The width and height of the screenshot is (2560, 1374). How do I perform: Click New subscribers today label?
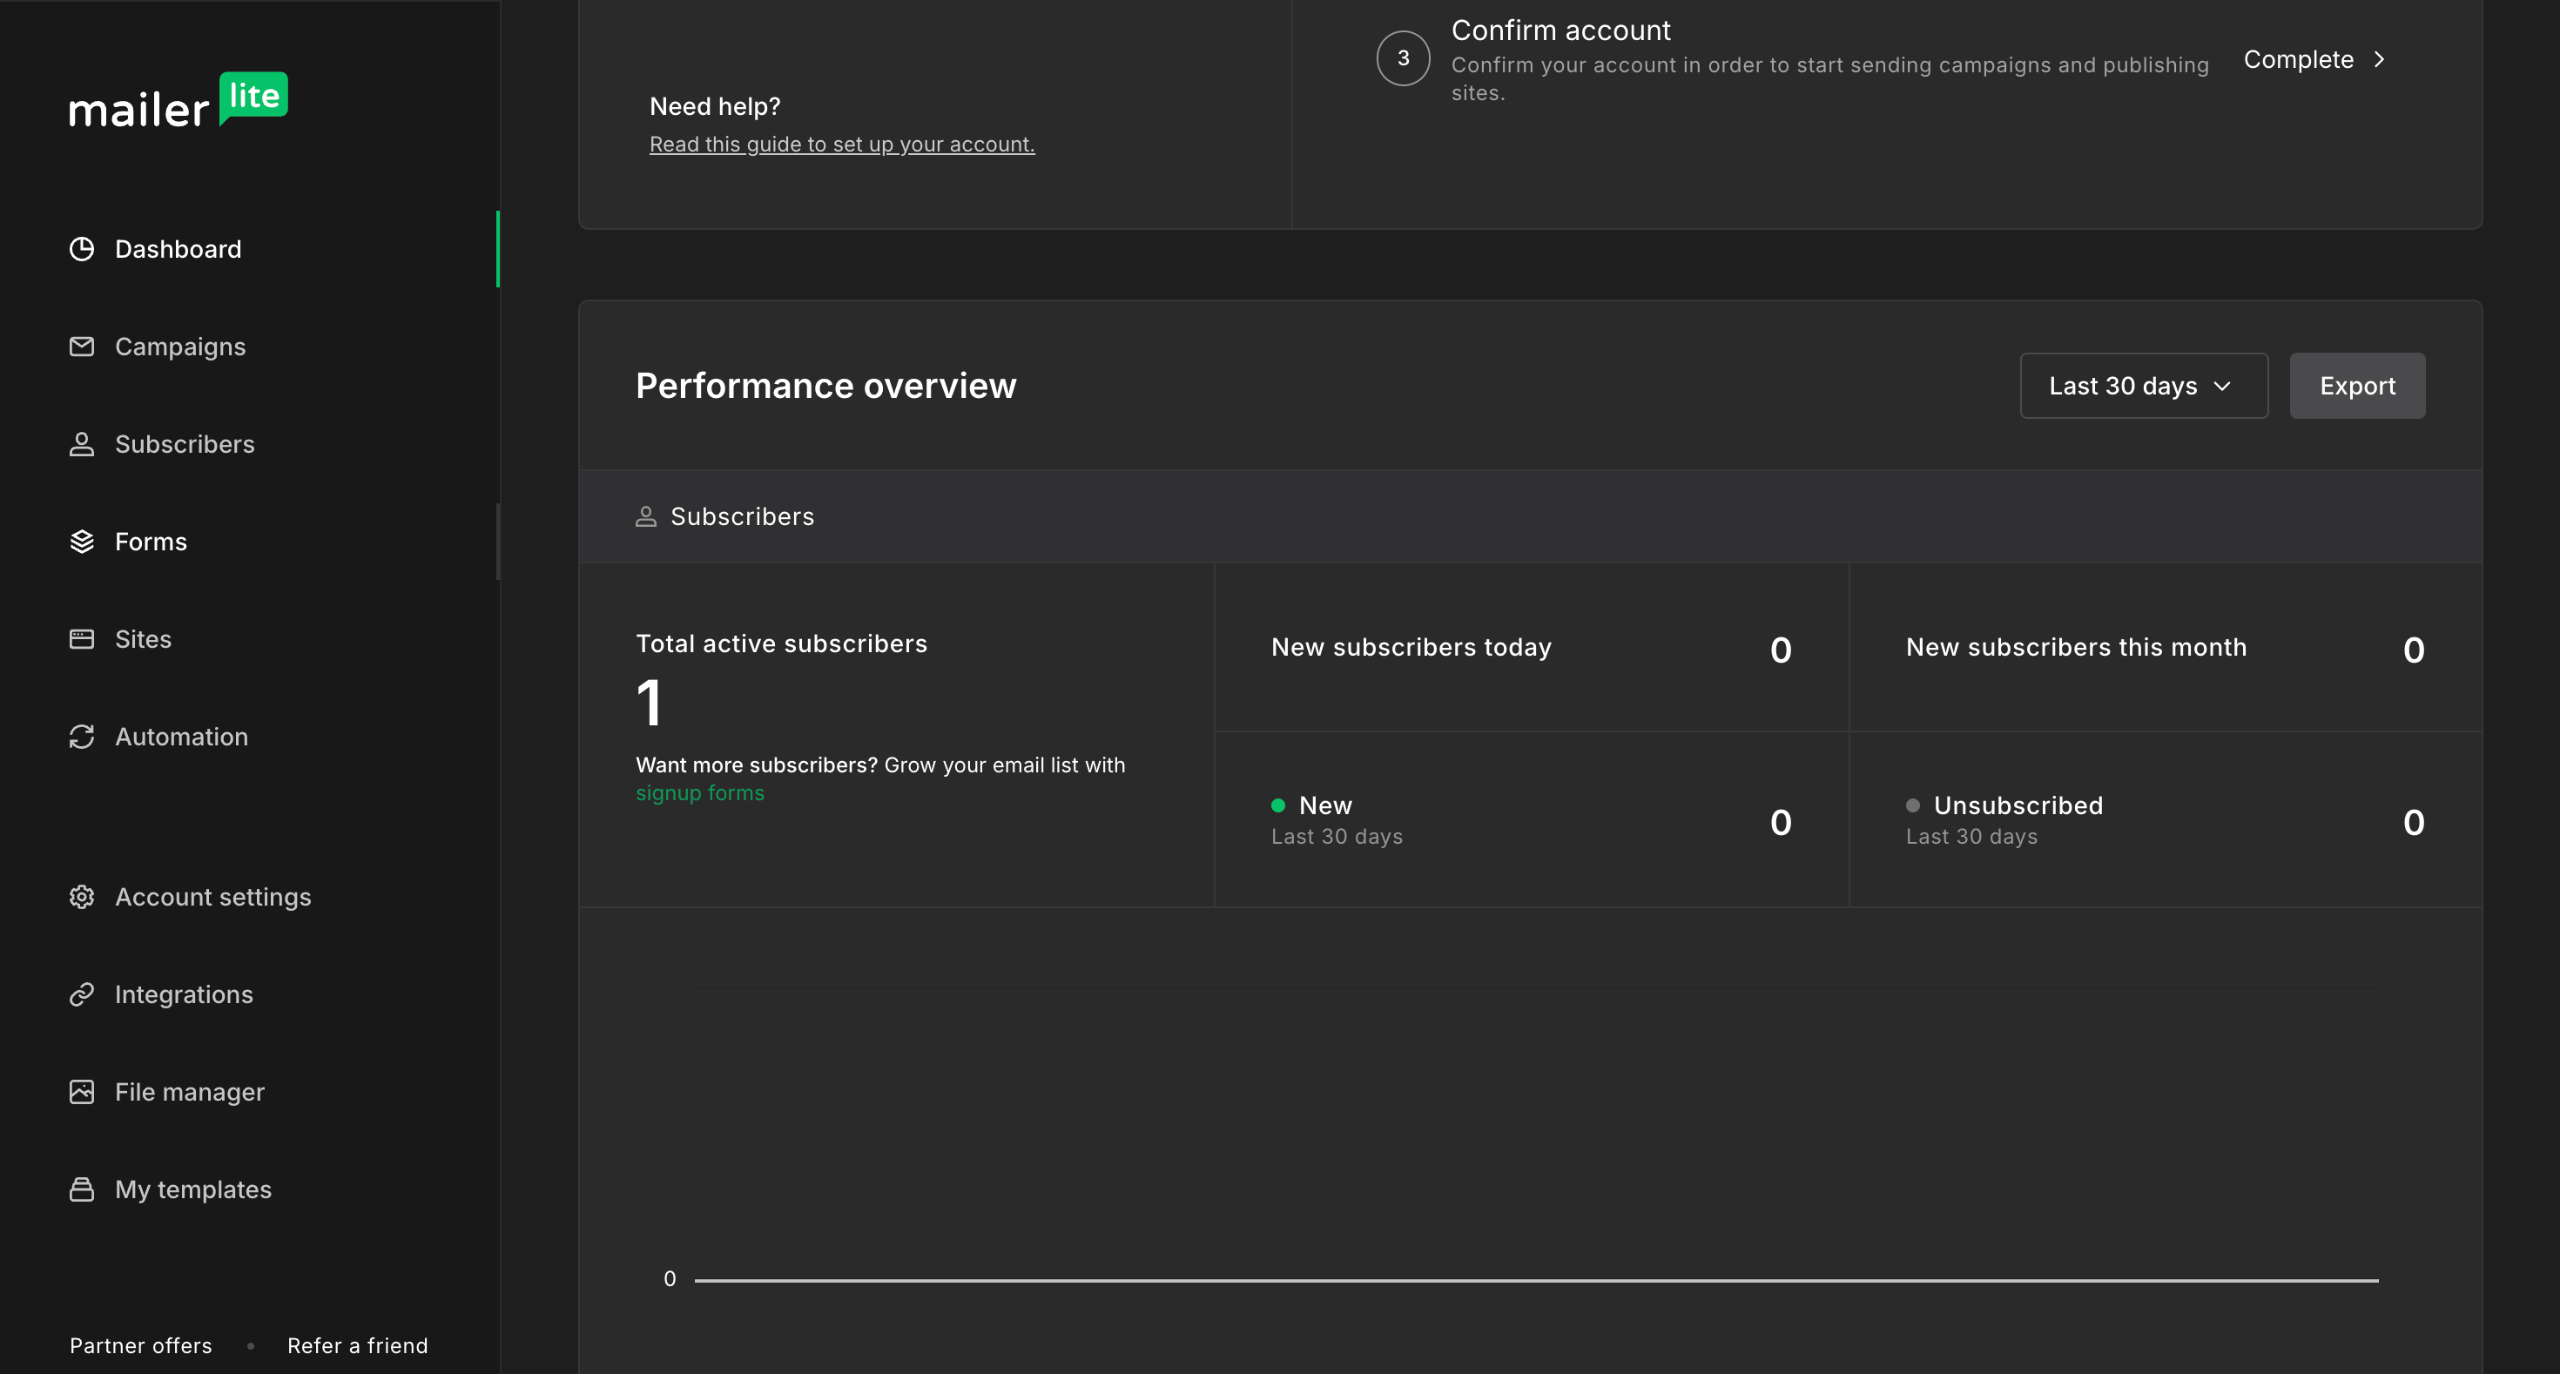[x=1411, y=647]
